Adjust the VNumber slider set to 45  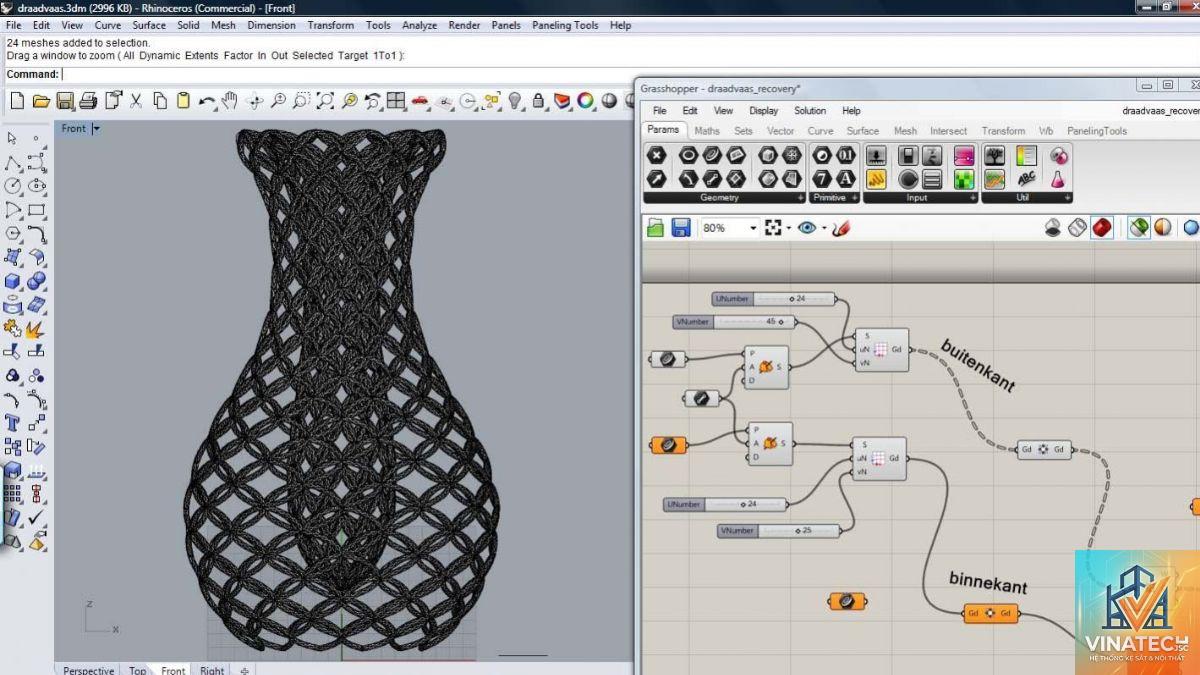coord(735,322)
